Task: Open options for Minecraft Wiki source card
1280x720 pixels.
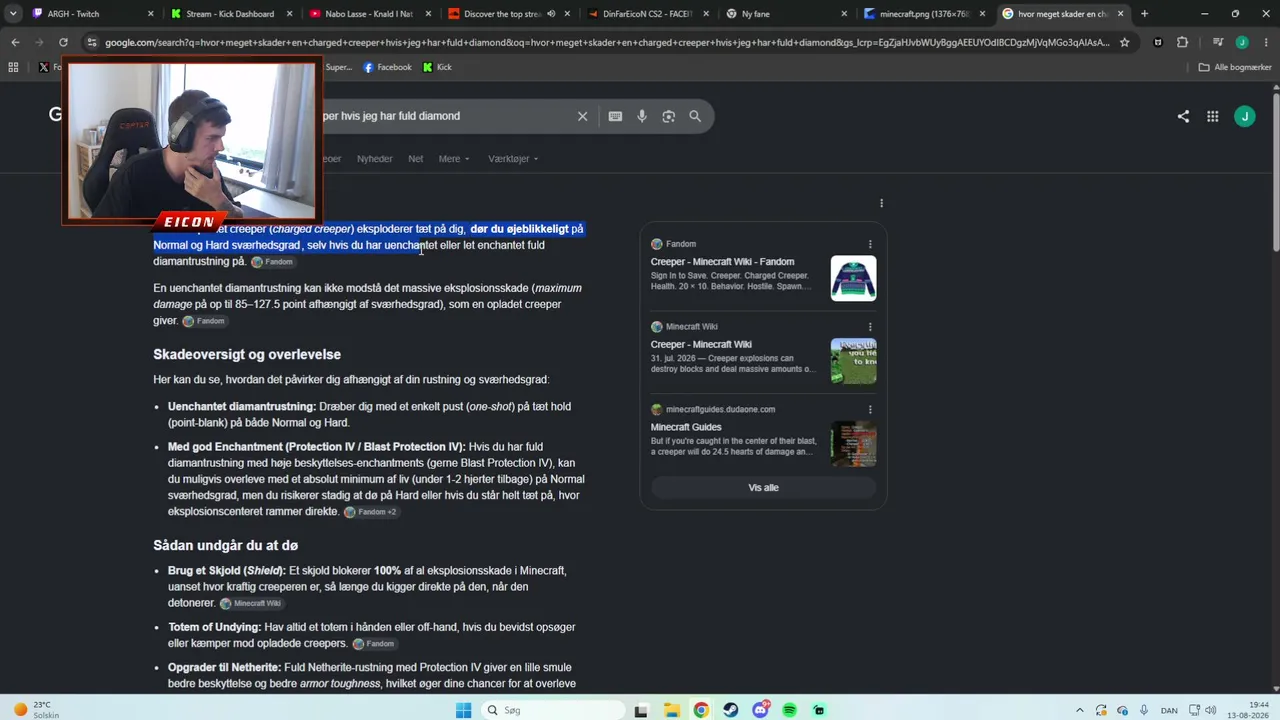Action: click(870, 327)
